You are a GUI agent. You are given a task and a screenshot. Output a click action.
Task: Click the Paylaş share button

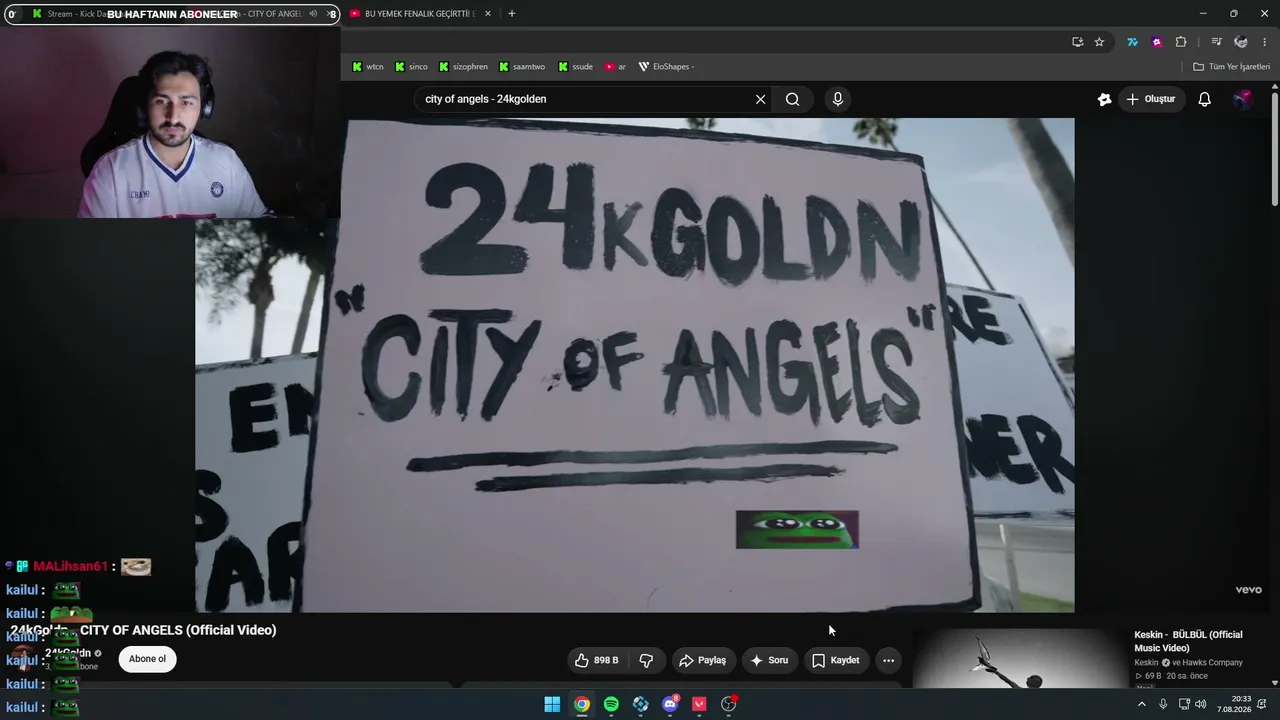point(702,660)
